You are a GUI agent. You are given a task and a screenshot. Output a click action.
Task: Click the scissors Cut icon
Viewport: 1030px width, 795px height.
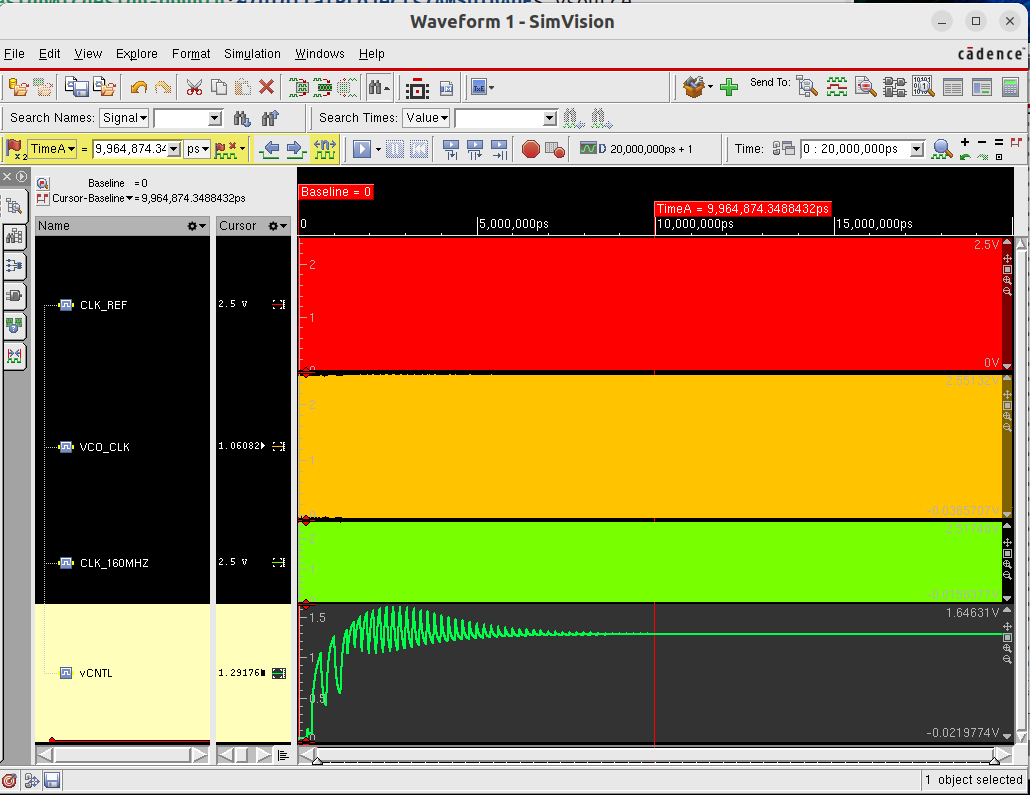click(x=194, y=88)
